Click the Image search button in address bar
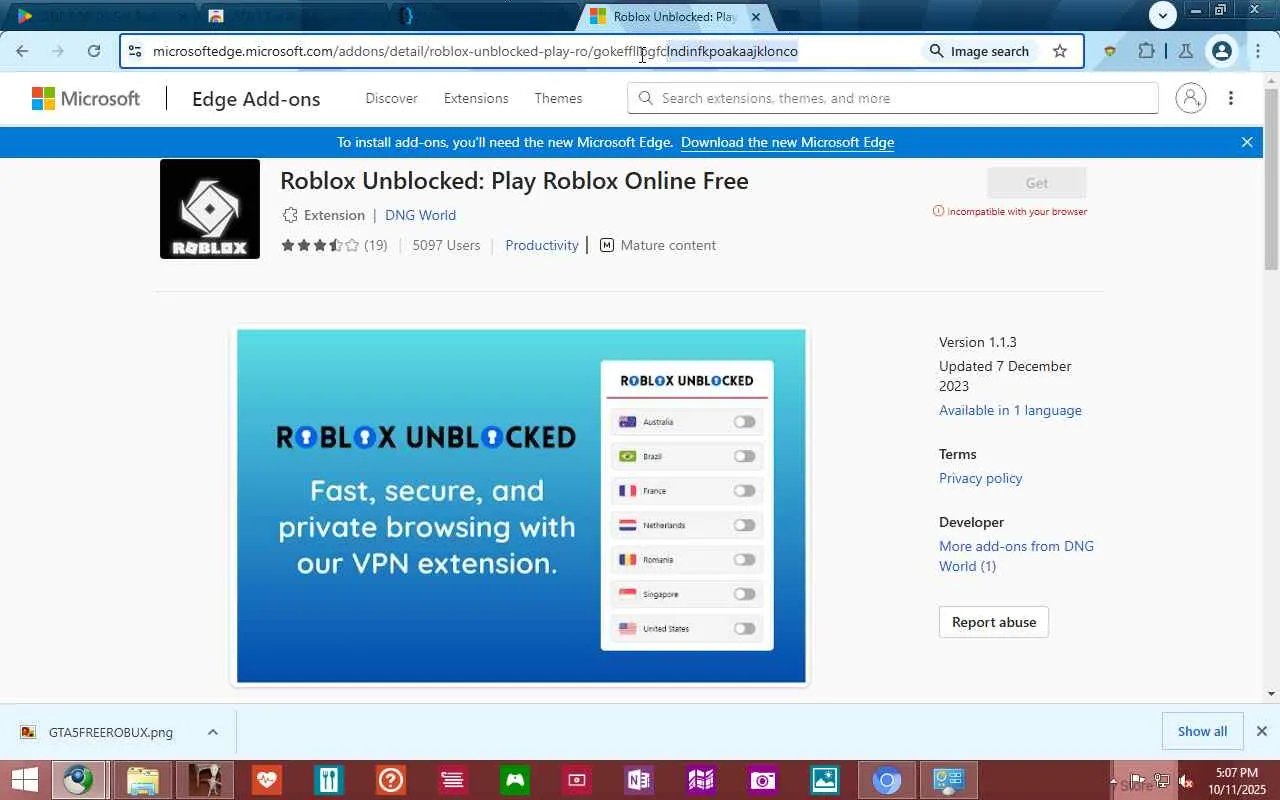 click(979, 51)
